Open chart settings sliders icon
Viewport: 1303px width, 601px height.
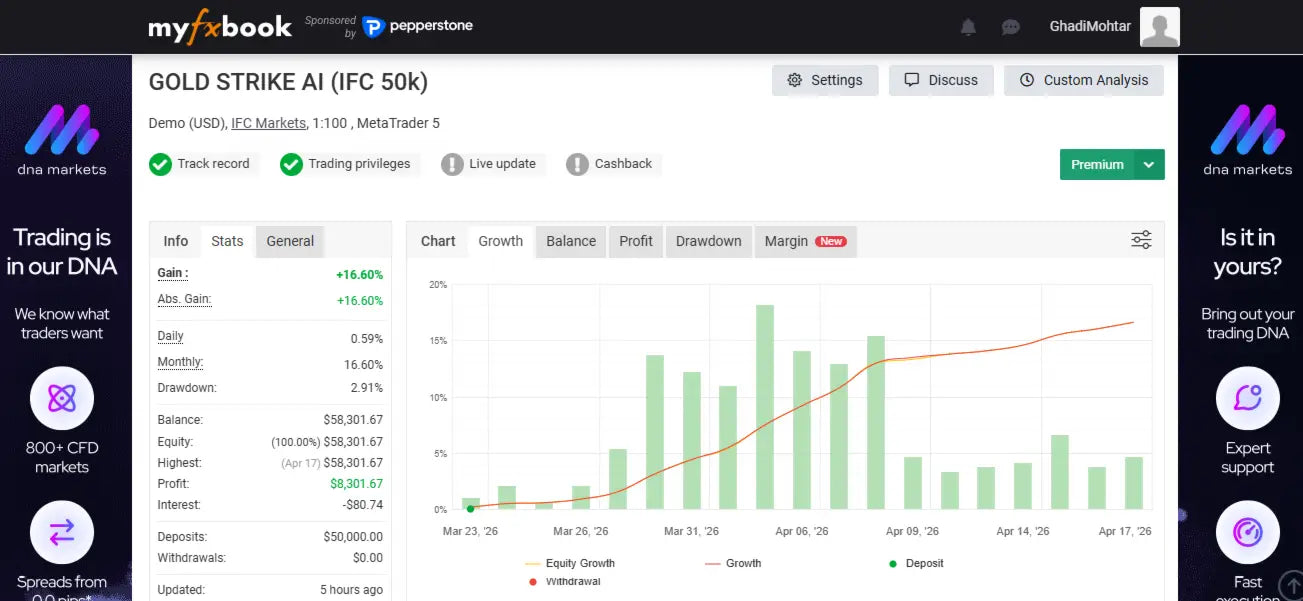coord(1141,240)
